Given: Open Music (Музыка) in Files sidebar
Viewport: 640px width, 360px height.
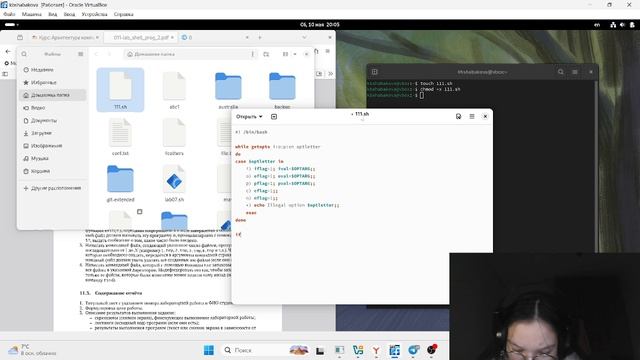Looking at the screenshot, I should click(53, 158).
